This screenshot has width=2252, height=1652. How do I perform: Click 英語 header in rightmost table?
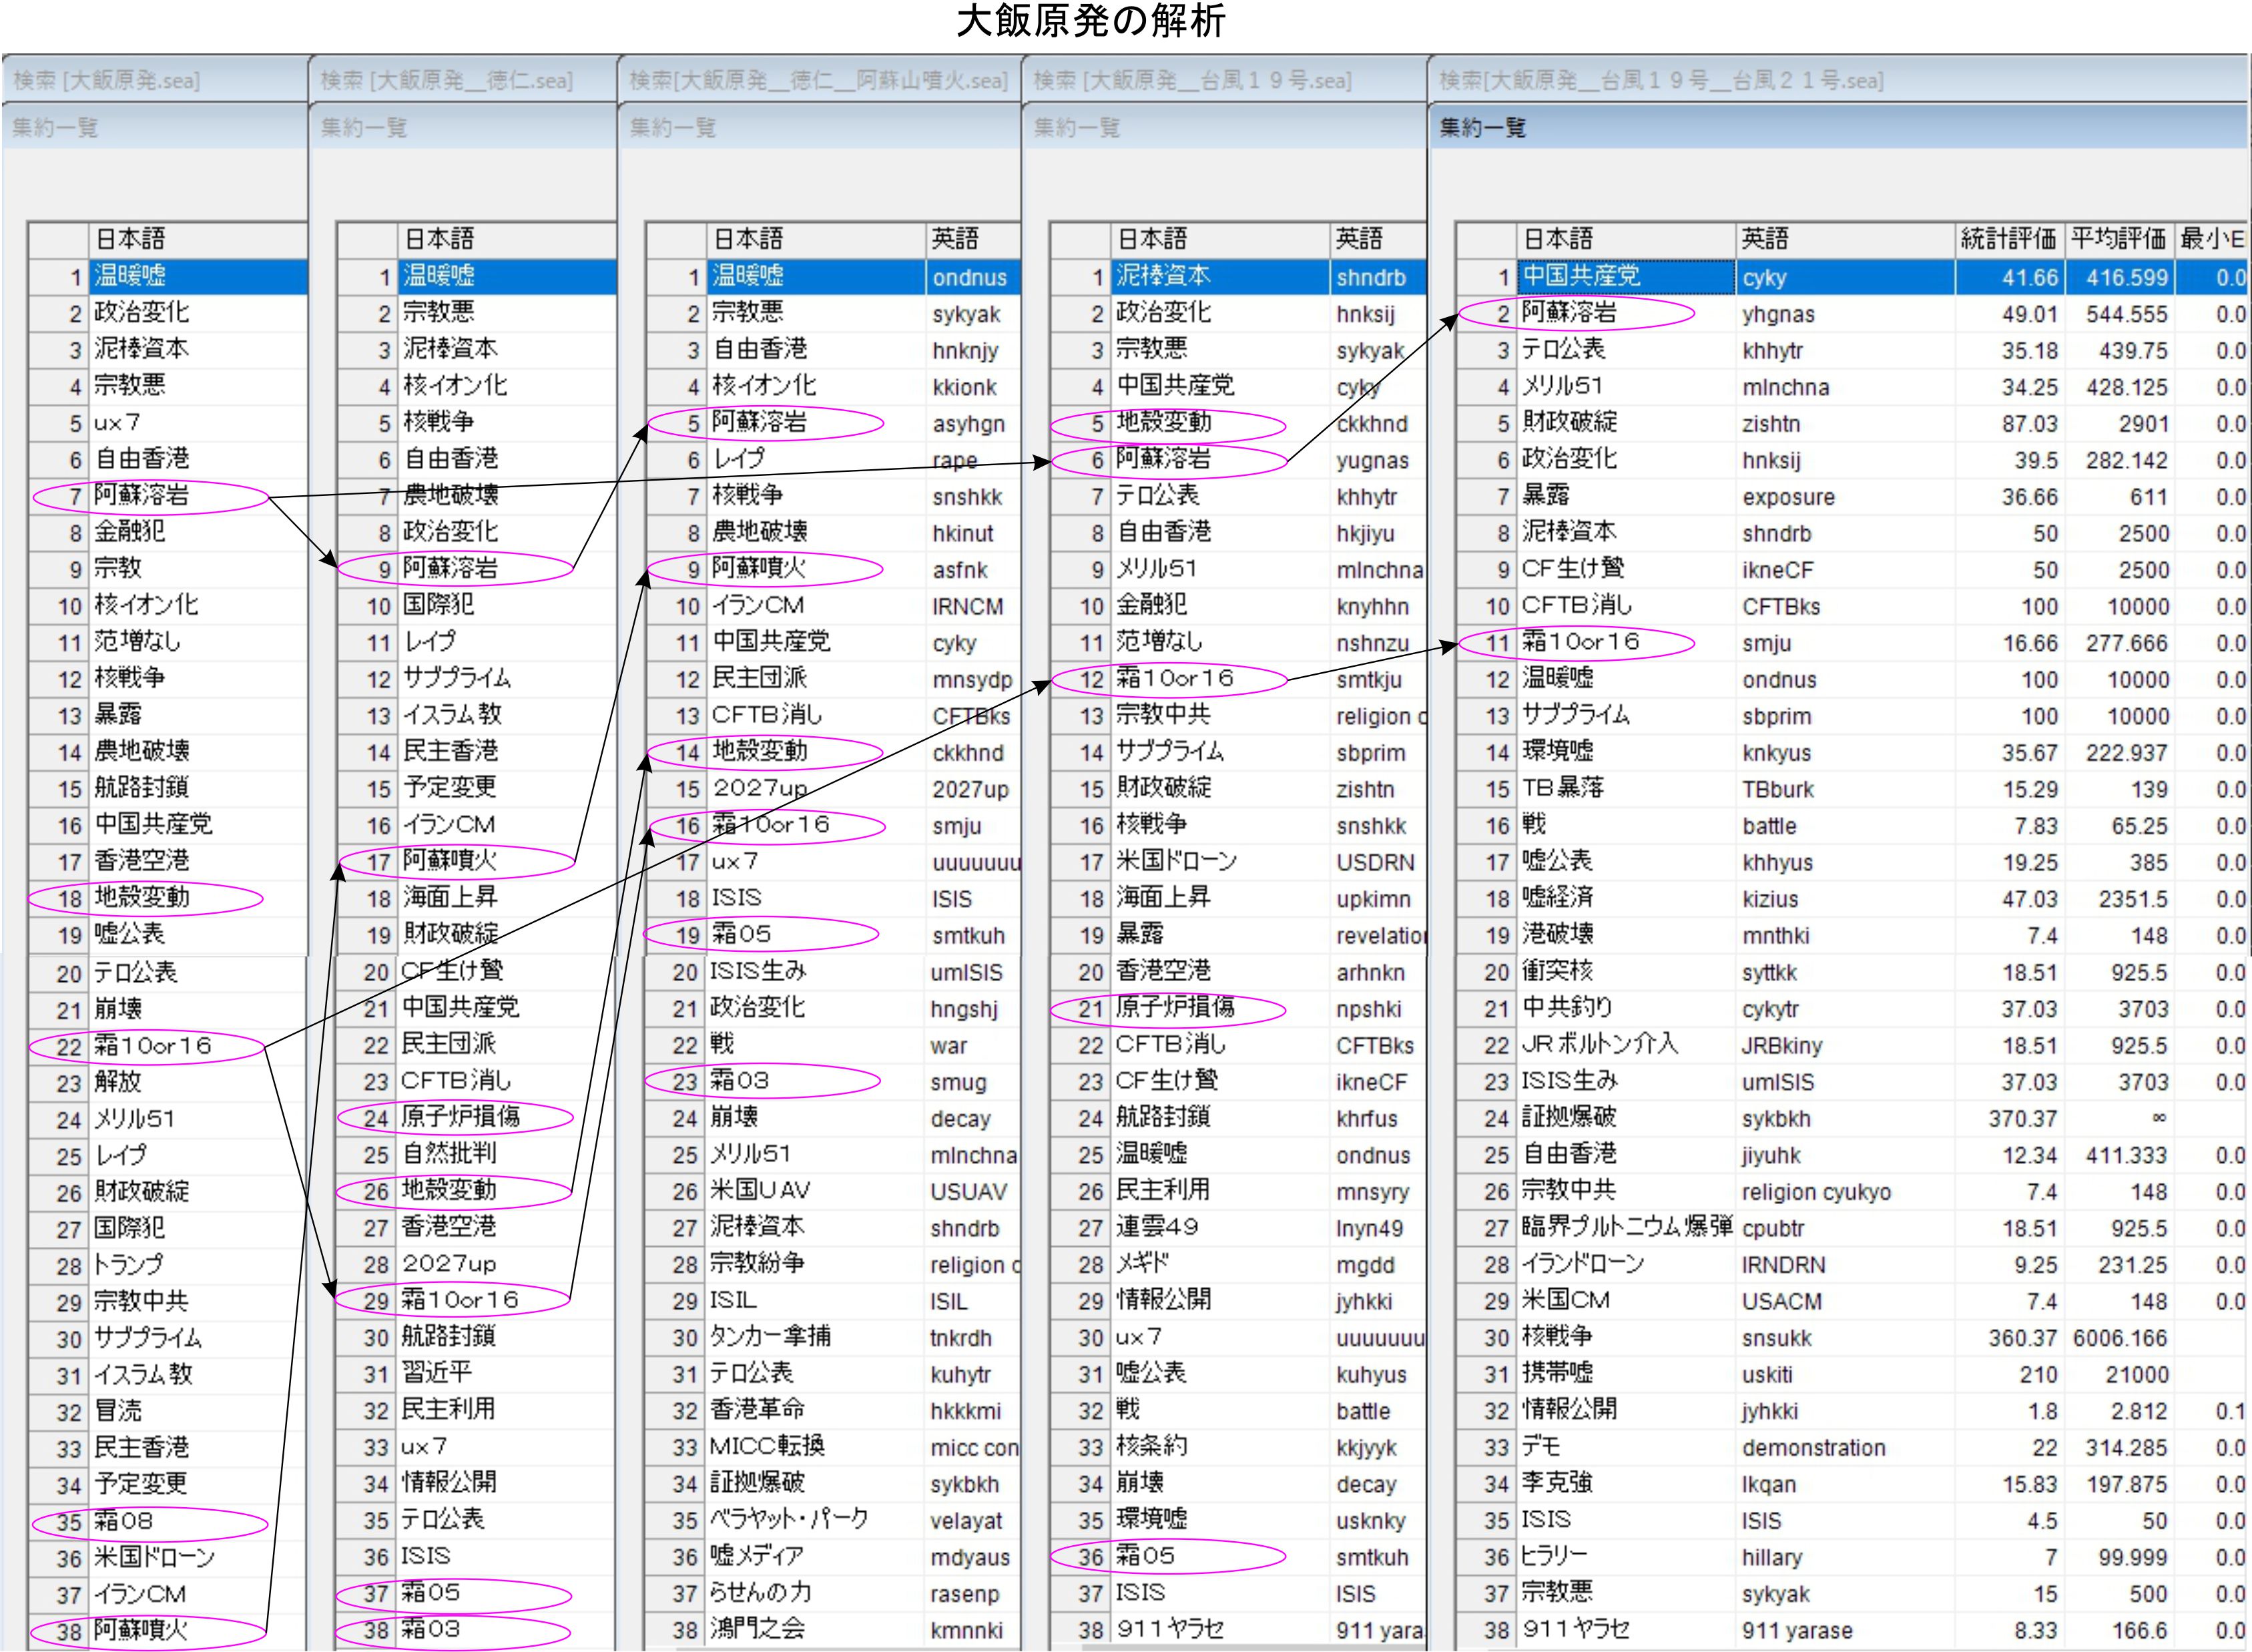(x=1765, y=239)
